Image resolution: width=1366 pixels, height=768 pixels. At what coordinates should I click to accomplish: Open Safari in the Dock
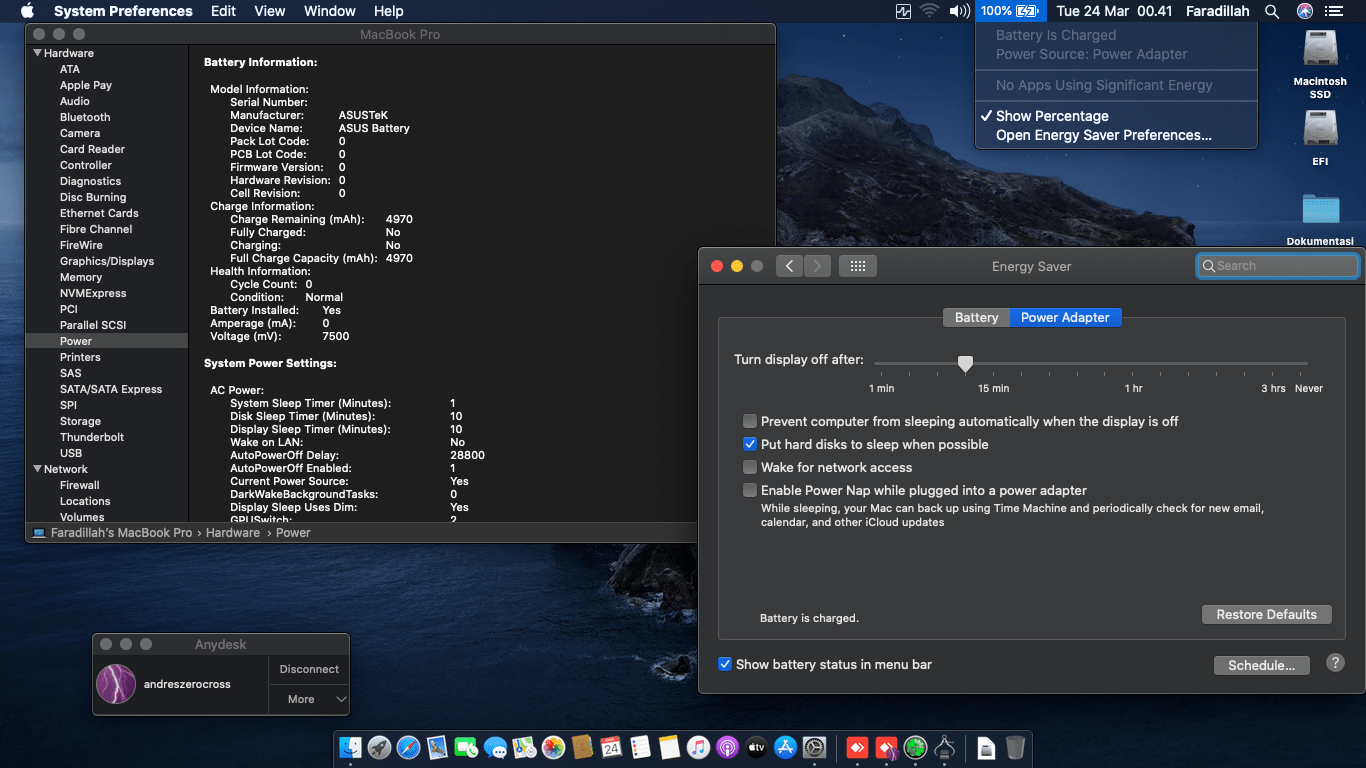tap(408, 747)
